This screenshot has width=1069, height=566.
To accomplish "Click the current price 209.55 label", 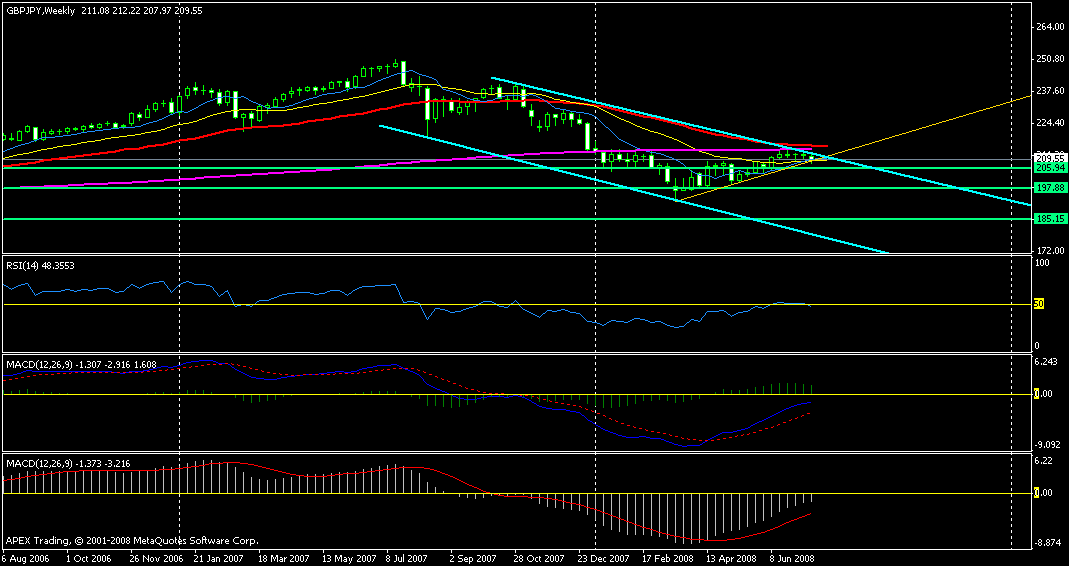I will [x=1047, y=158].
